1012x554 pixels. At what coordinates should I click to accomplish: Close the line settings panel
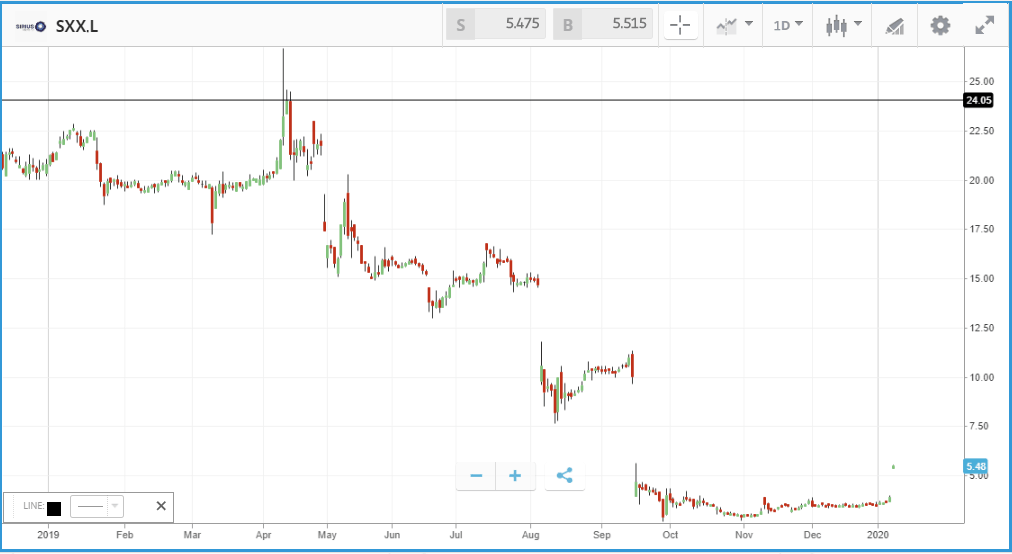pyautogui.click(x=161, y=506)
